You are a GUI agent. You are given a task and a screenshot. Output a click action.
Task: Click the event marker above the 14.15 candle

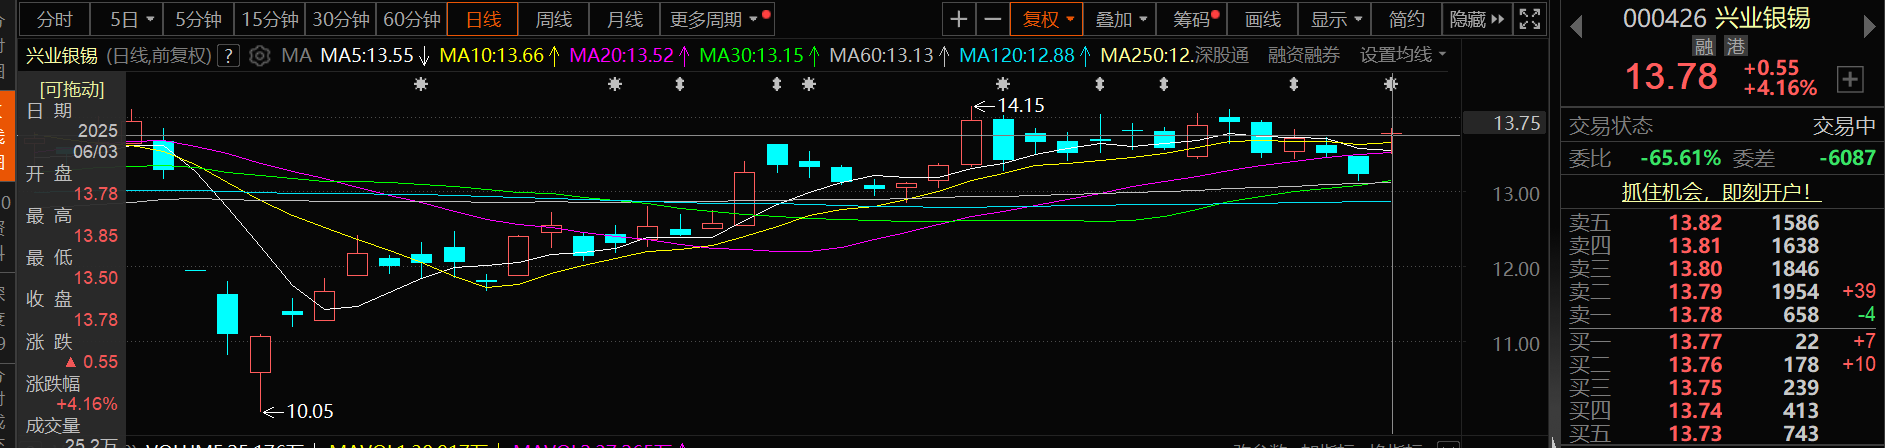click(x=1002, y=84)
